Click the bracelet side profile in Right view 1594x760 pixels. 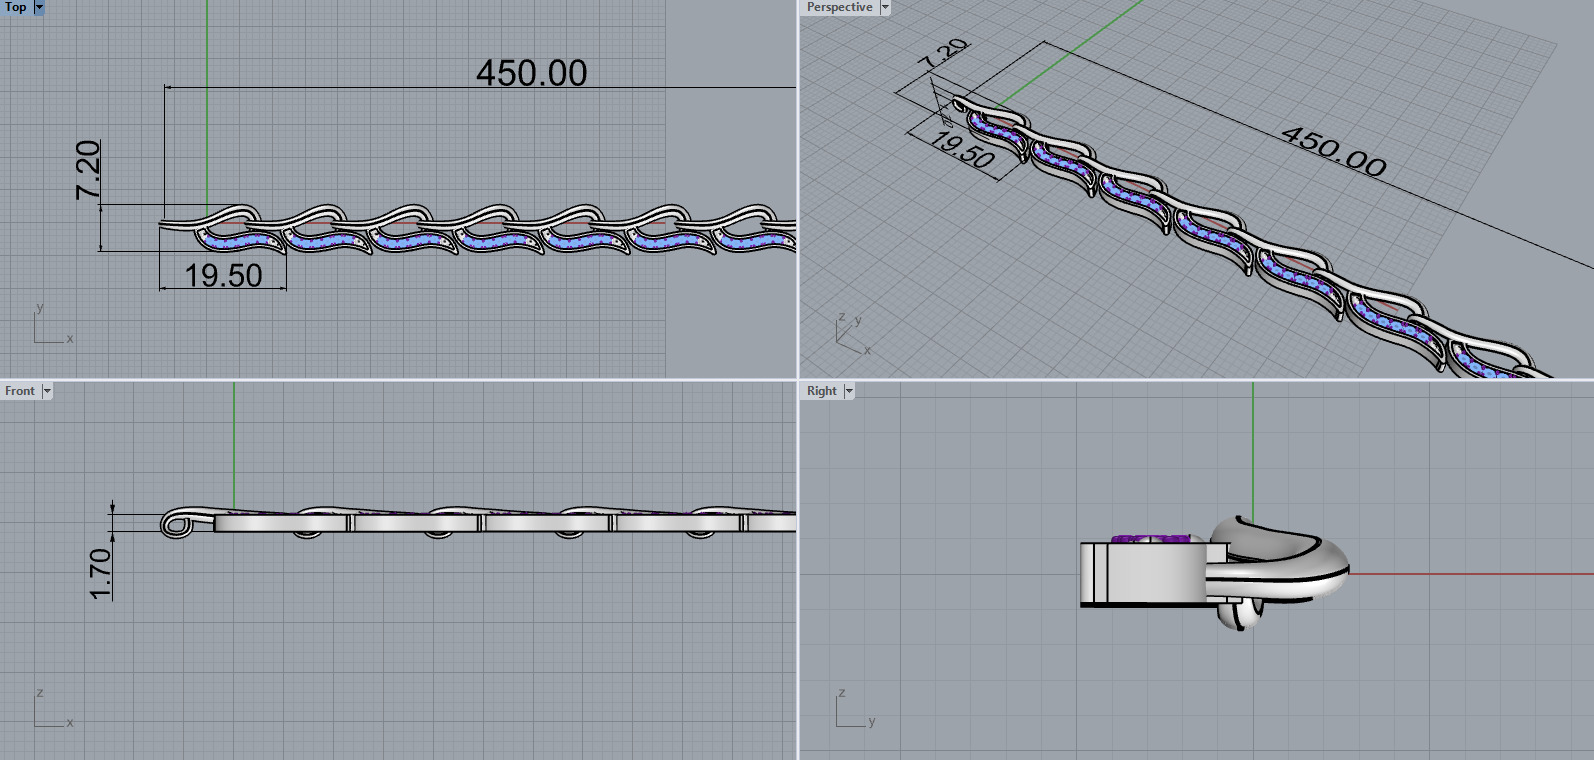click(1214, 572)
